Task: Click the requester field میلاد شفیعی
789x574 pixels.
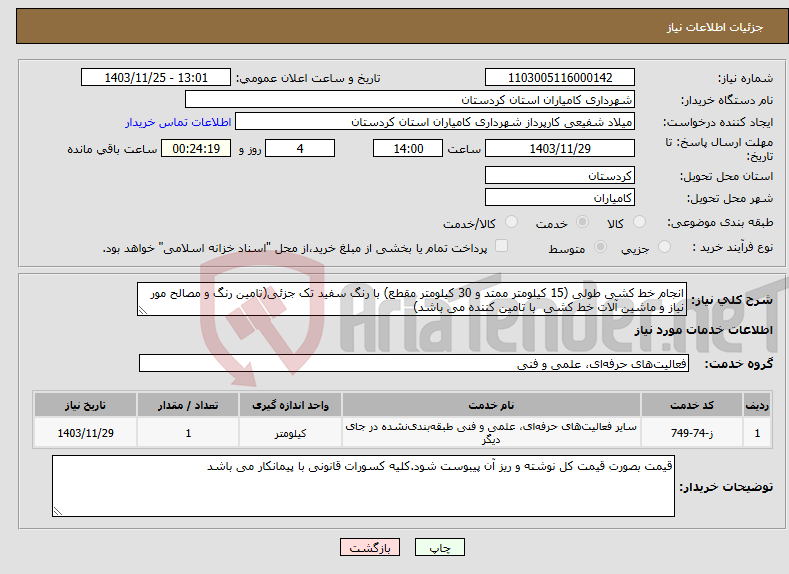Action: coord(435,122)
